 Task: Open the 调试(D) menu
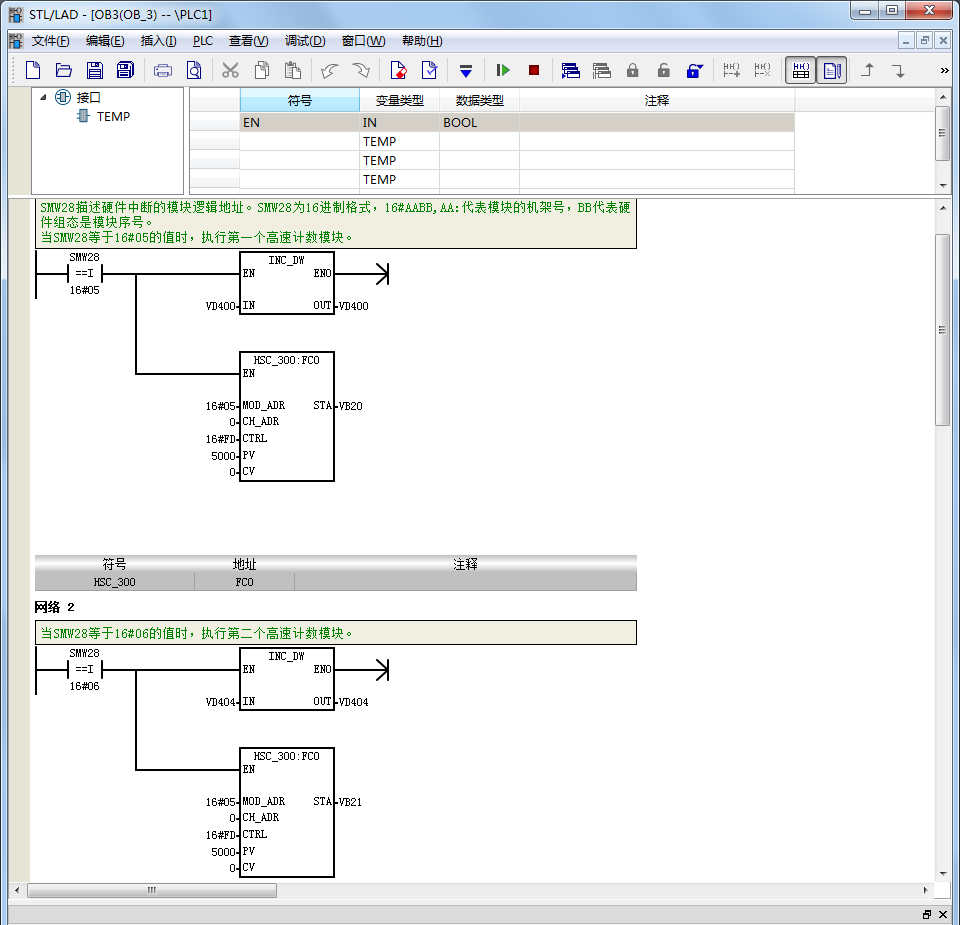(304, 41)
